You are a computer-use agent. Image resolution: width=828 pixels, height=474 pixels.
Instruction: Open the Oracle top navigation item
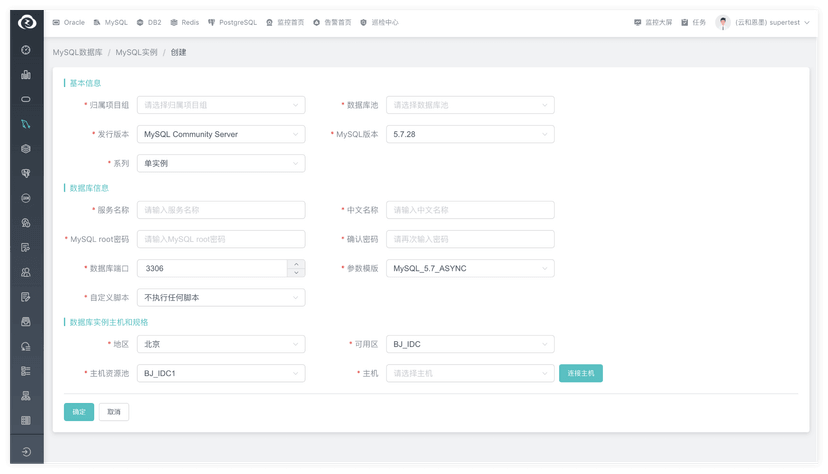coord(69,22)
